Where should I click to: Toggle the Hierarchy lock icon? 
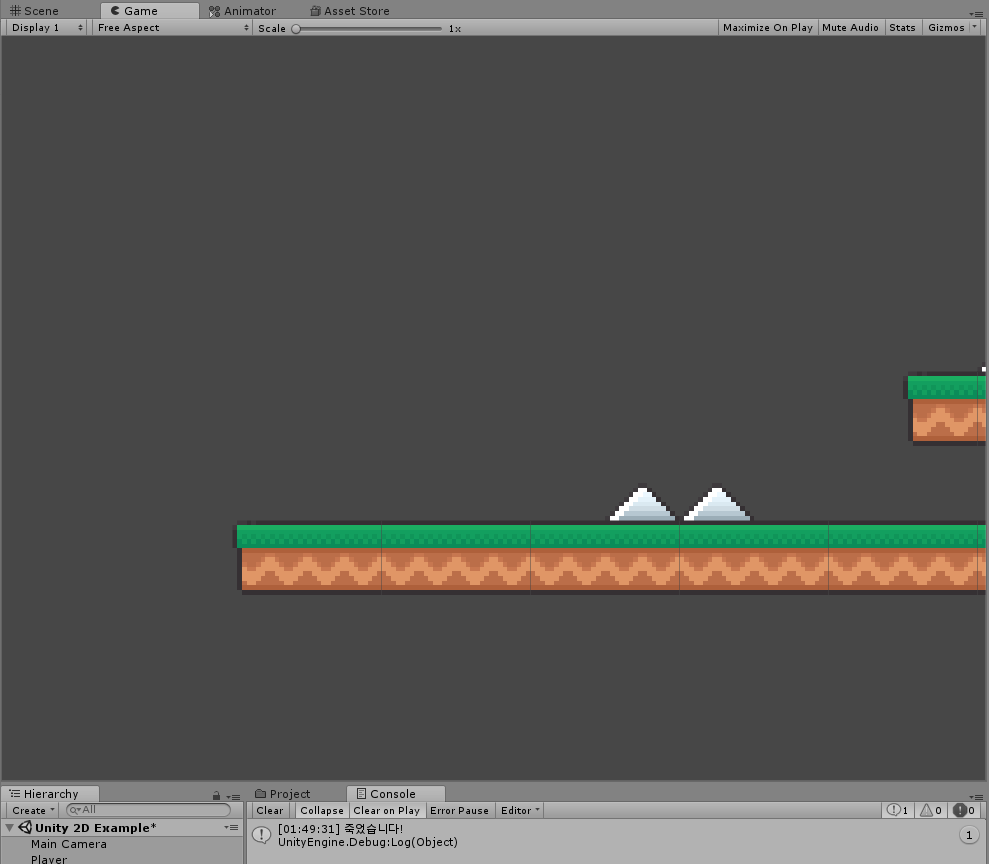click(216, 796)
